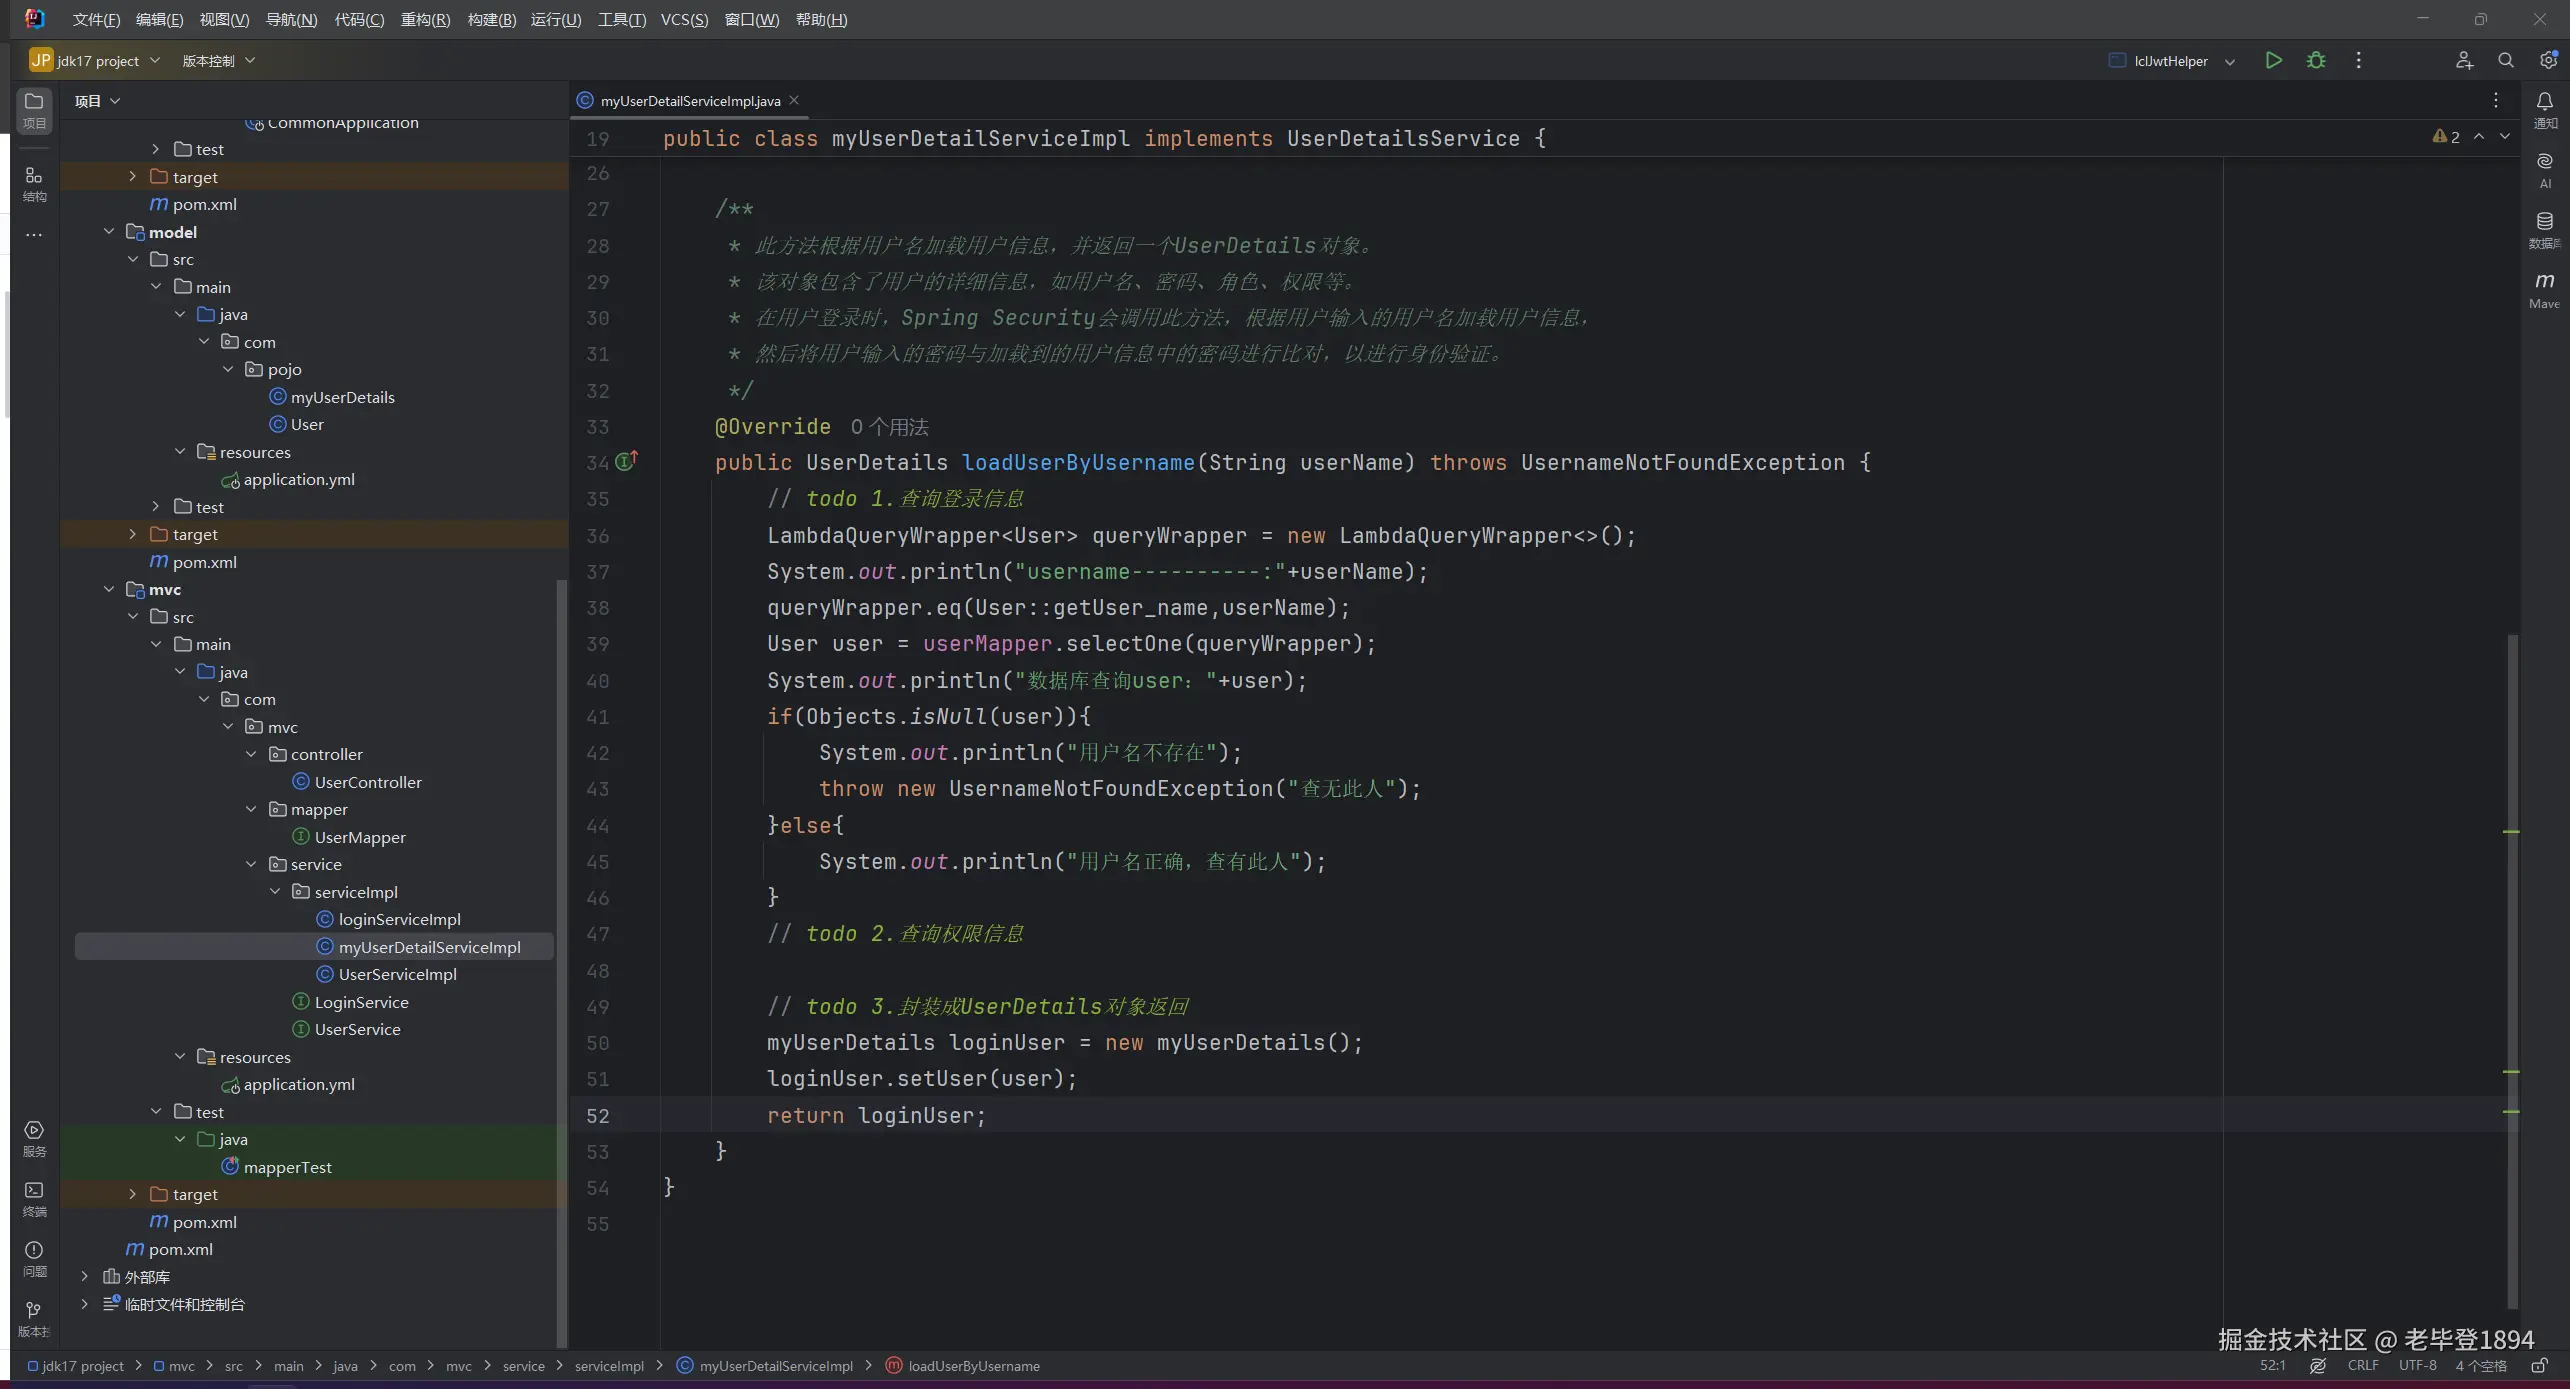This screenshot has width=2570, height=1389.
Task: Expand the 外部库 node
Action: [x=85, y=1276]
